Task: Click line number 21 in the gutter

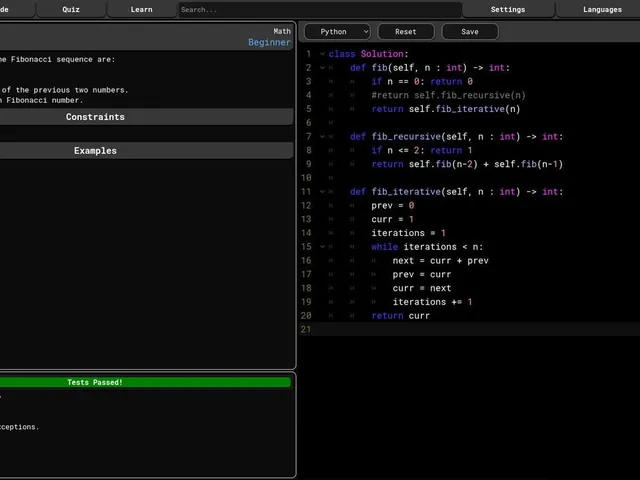Action: [x=306, y=329]
